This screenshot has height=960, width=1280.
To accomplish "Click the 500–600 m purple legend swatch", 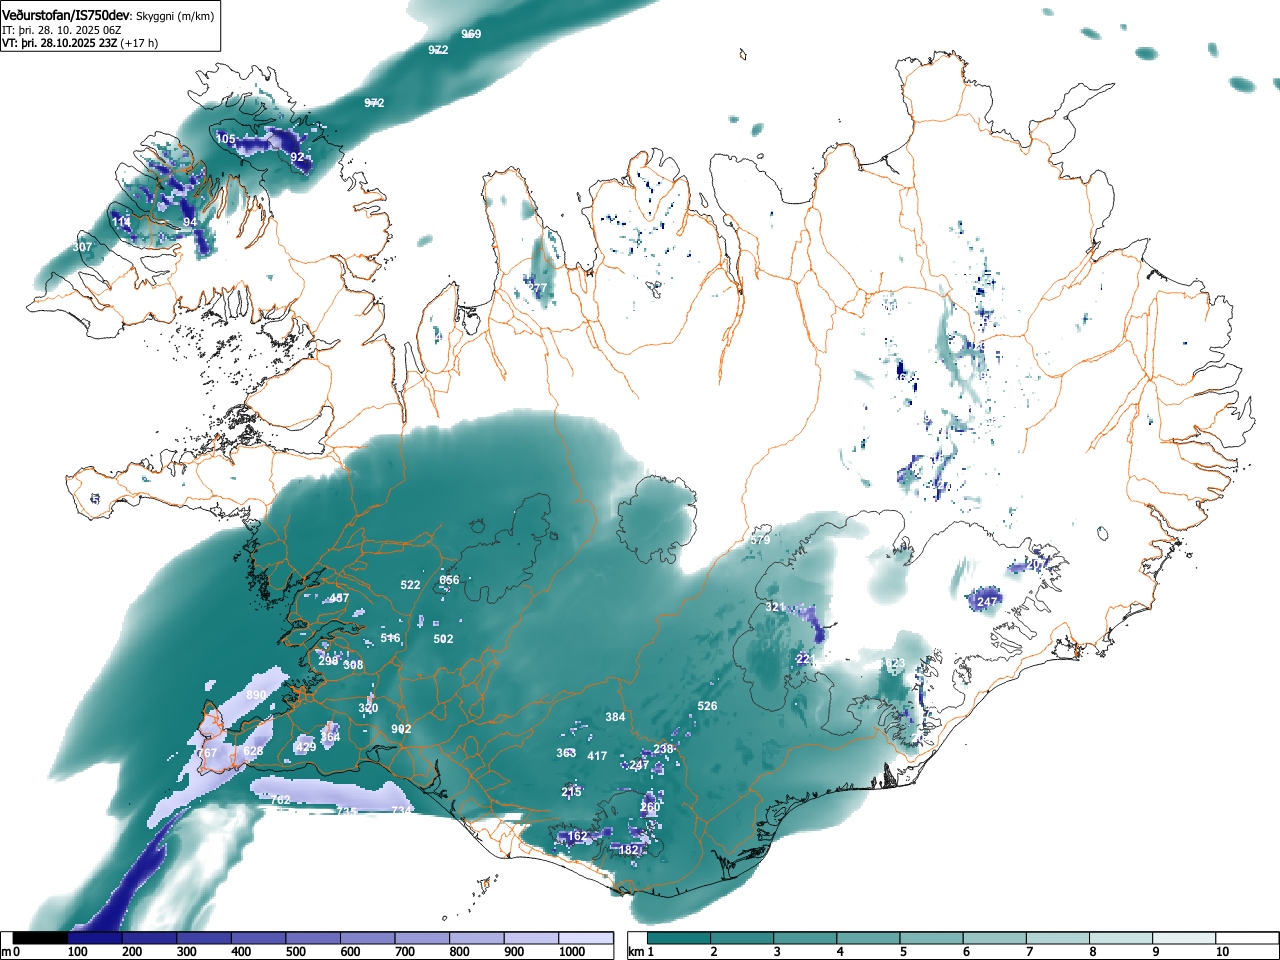I will click(x=313, y=938).
